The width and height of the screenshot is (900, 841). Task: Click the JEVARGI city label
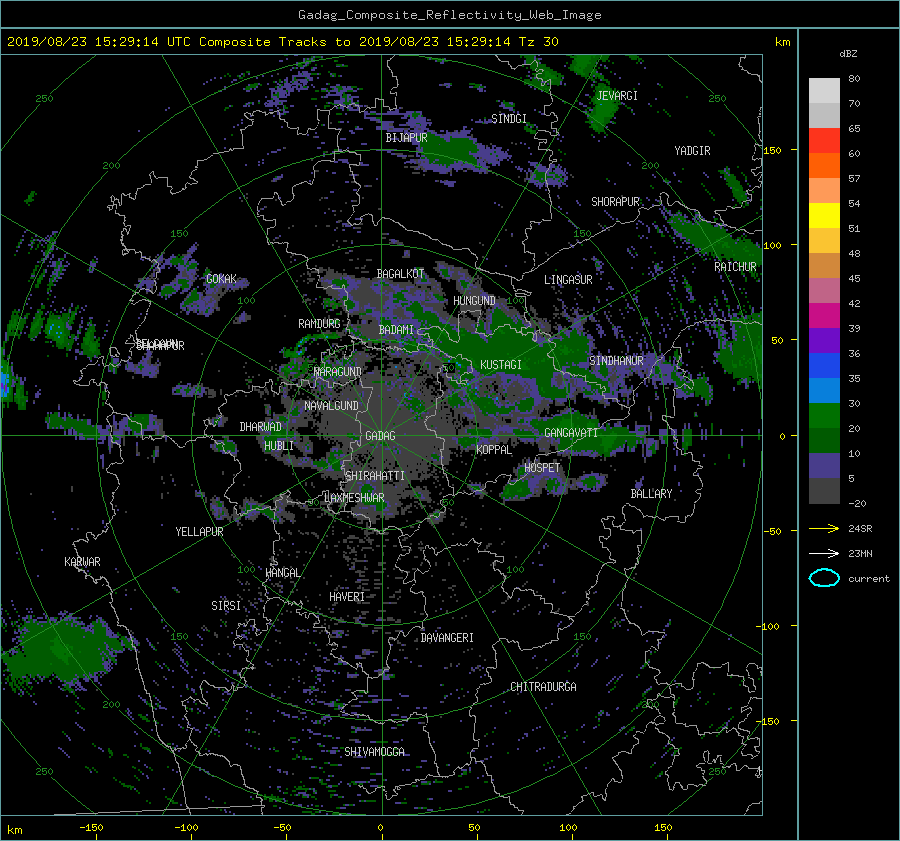click(617, 96)
